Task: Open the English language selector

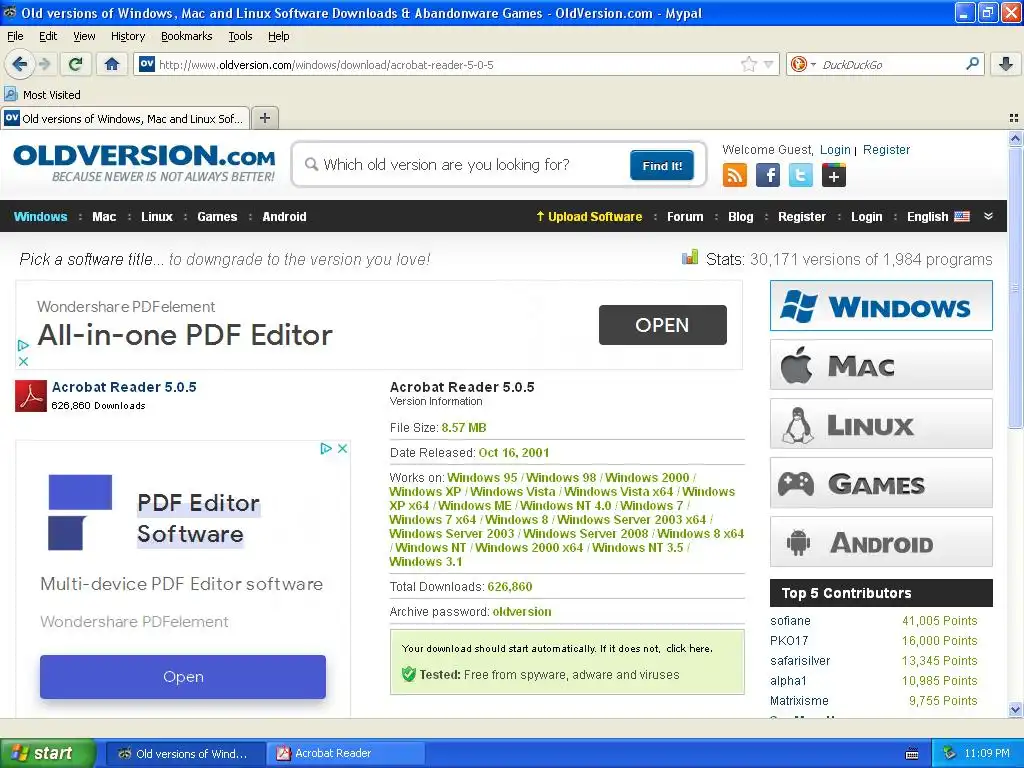Action: 938,217
